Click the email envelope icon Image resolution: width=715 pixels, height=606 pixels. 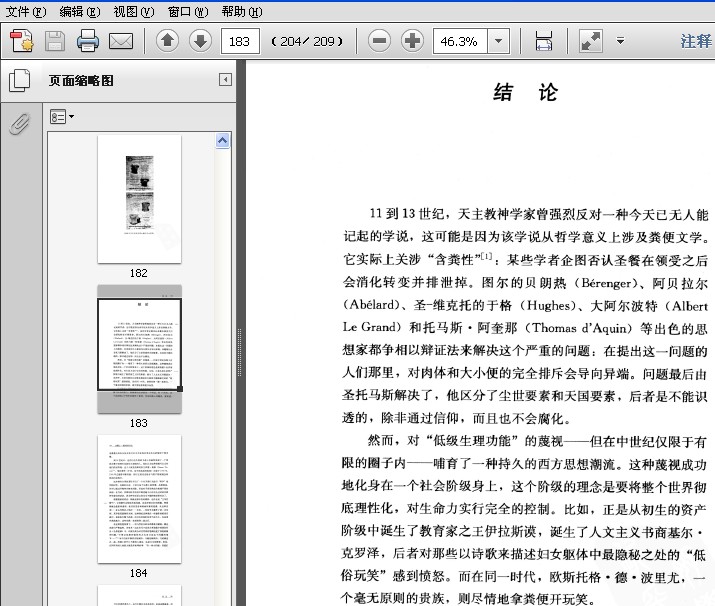click(x=121, y=41)
